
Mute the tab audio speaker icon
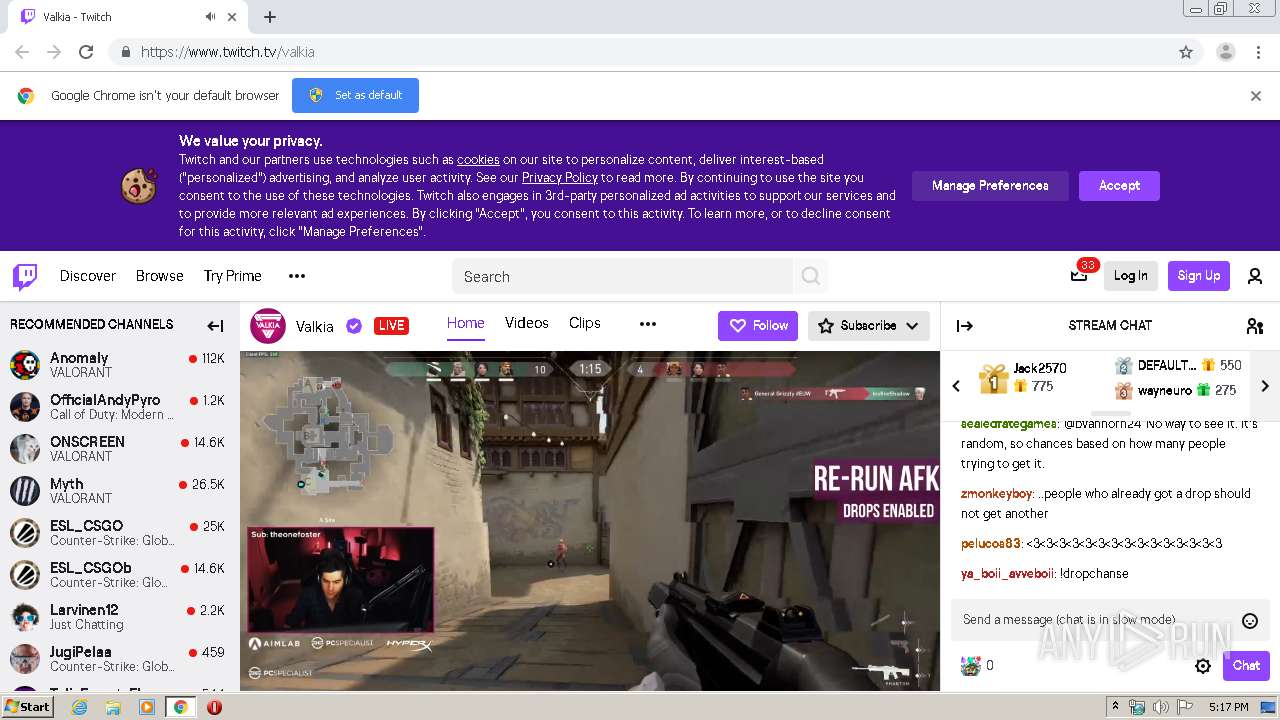[x=210, y=17]
